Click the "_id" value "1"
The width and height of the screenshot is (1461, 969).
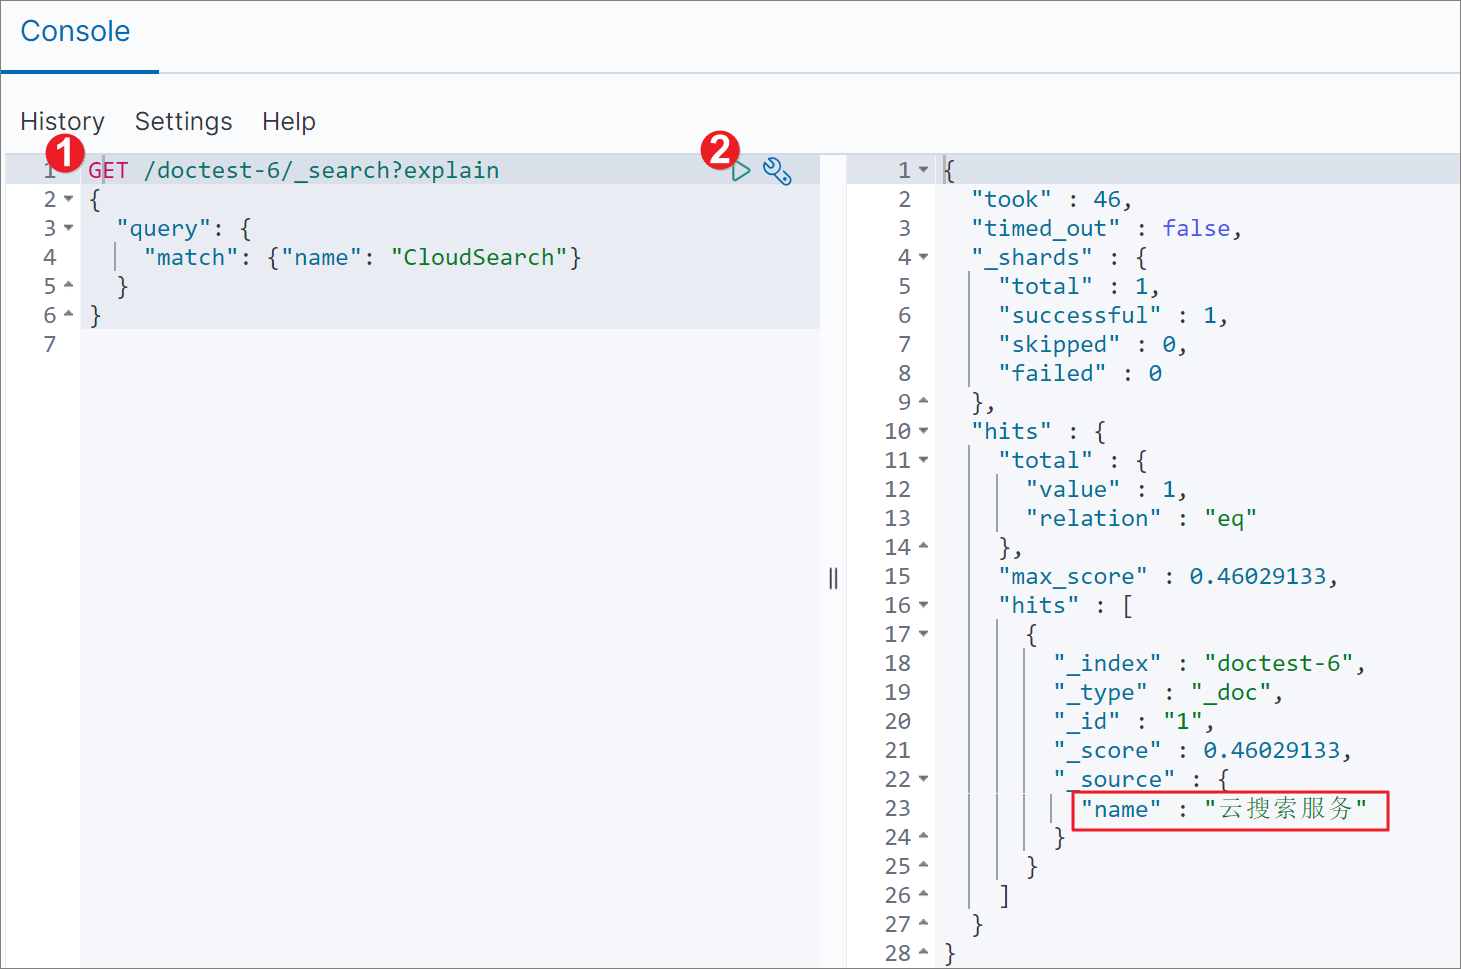(1183, 721)
